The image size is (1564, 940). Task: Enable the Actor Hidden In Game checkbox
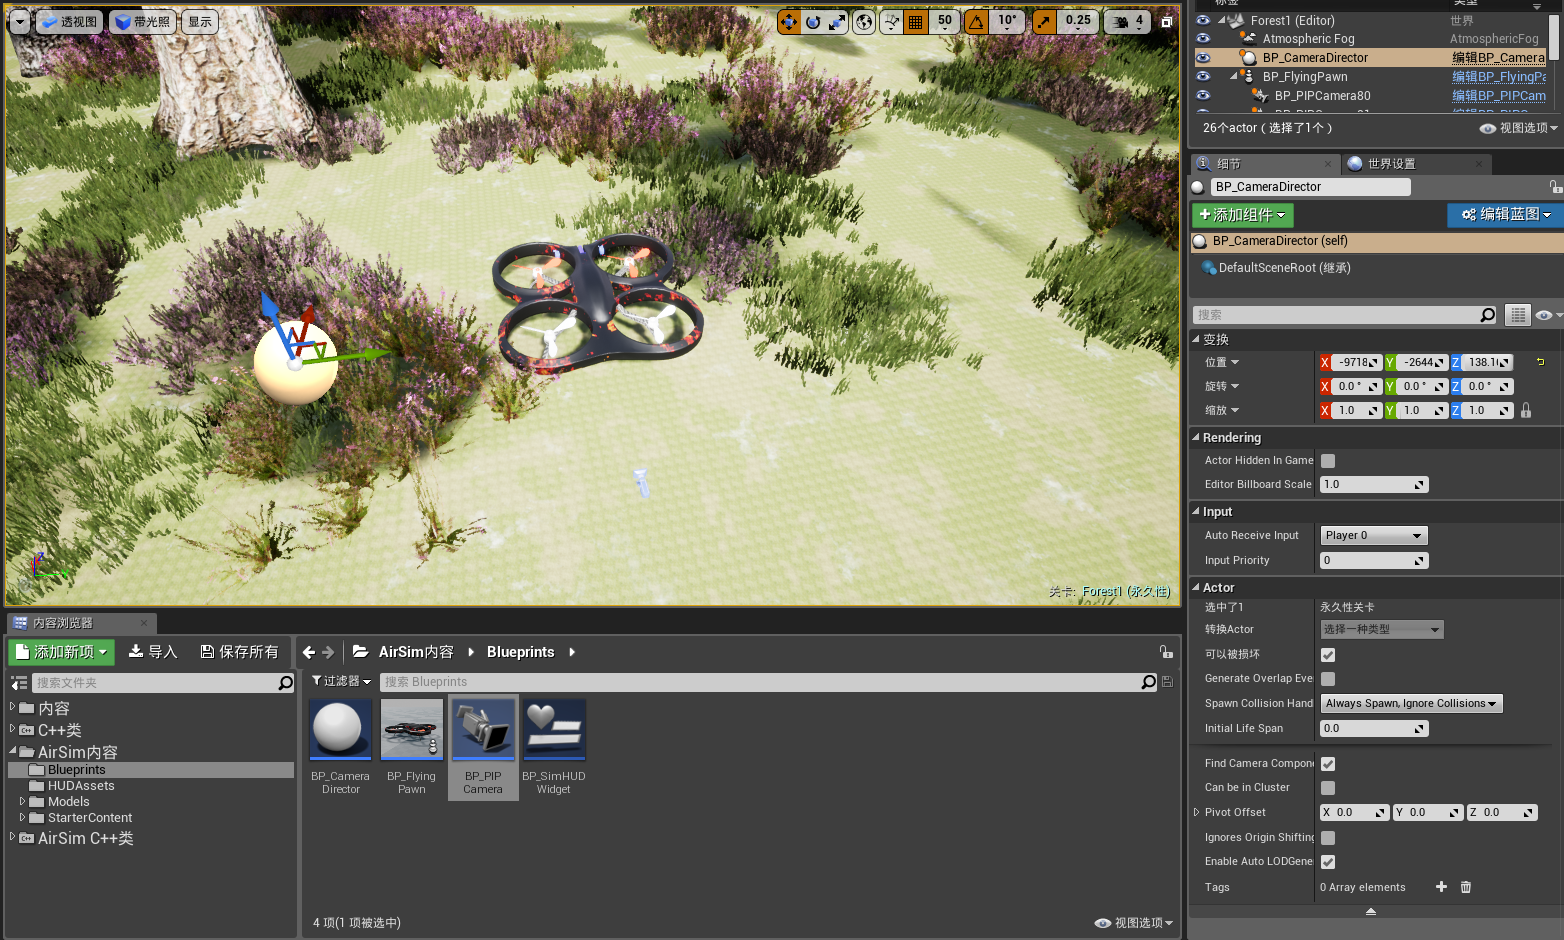click(1328, 461)
